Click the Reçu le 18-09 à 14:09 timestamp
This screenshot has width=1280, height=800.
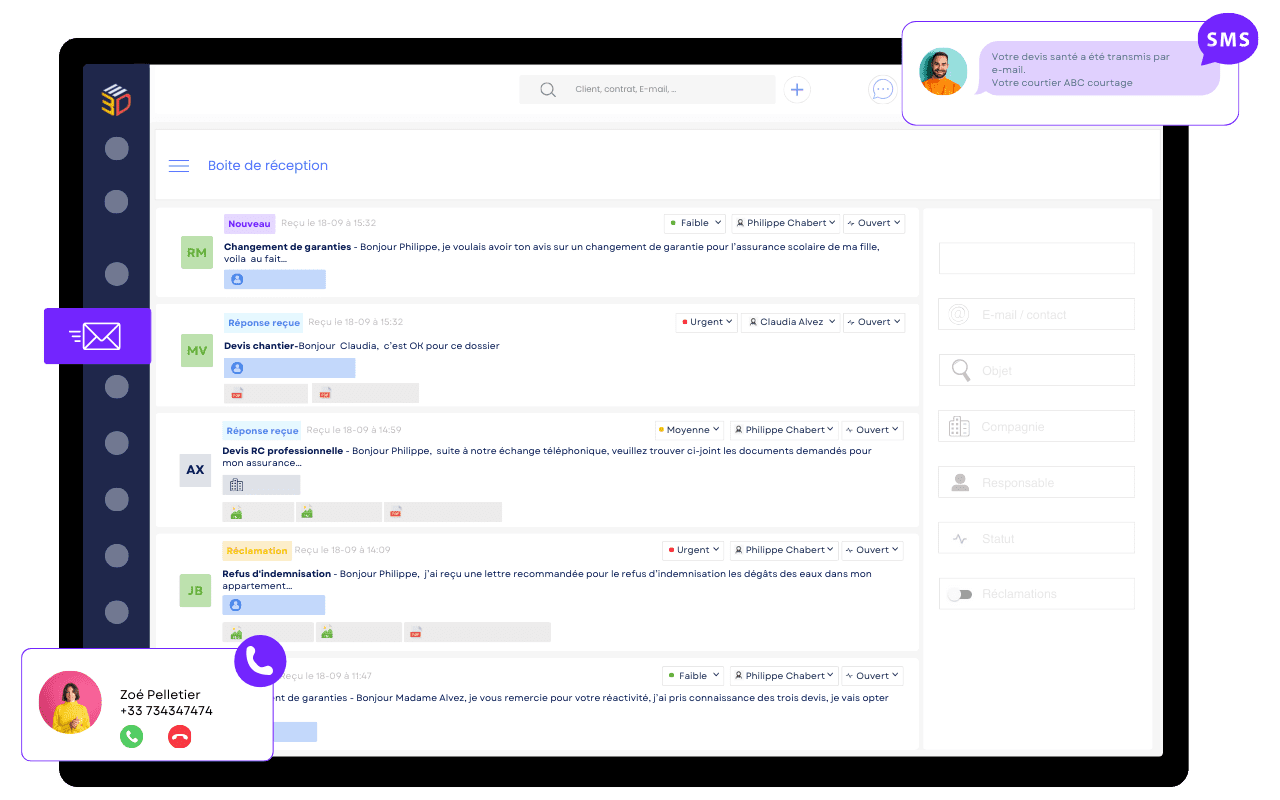[343, 550]
